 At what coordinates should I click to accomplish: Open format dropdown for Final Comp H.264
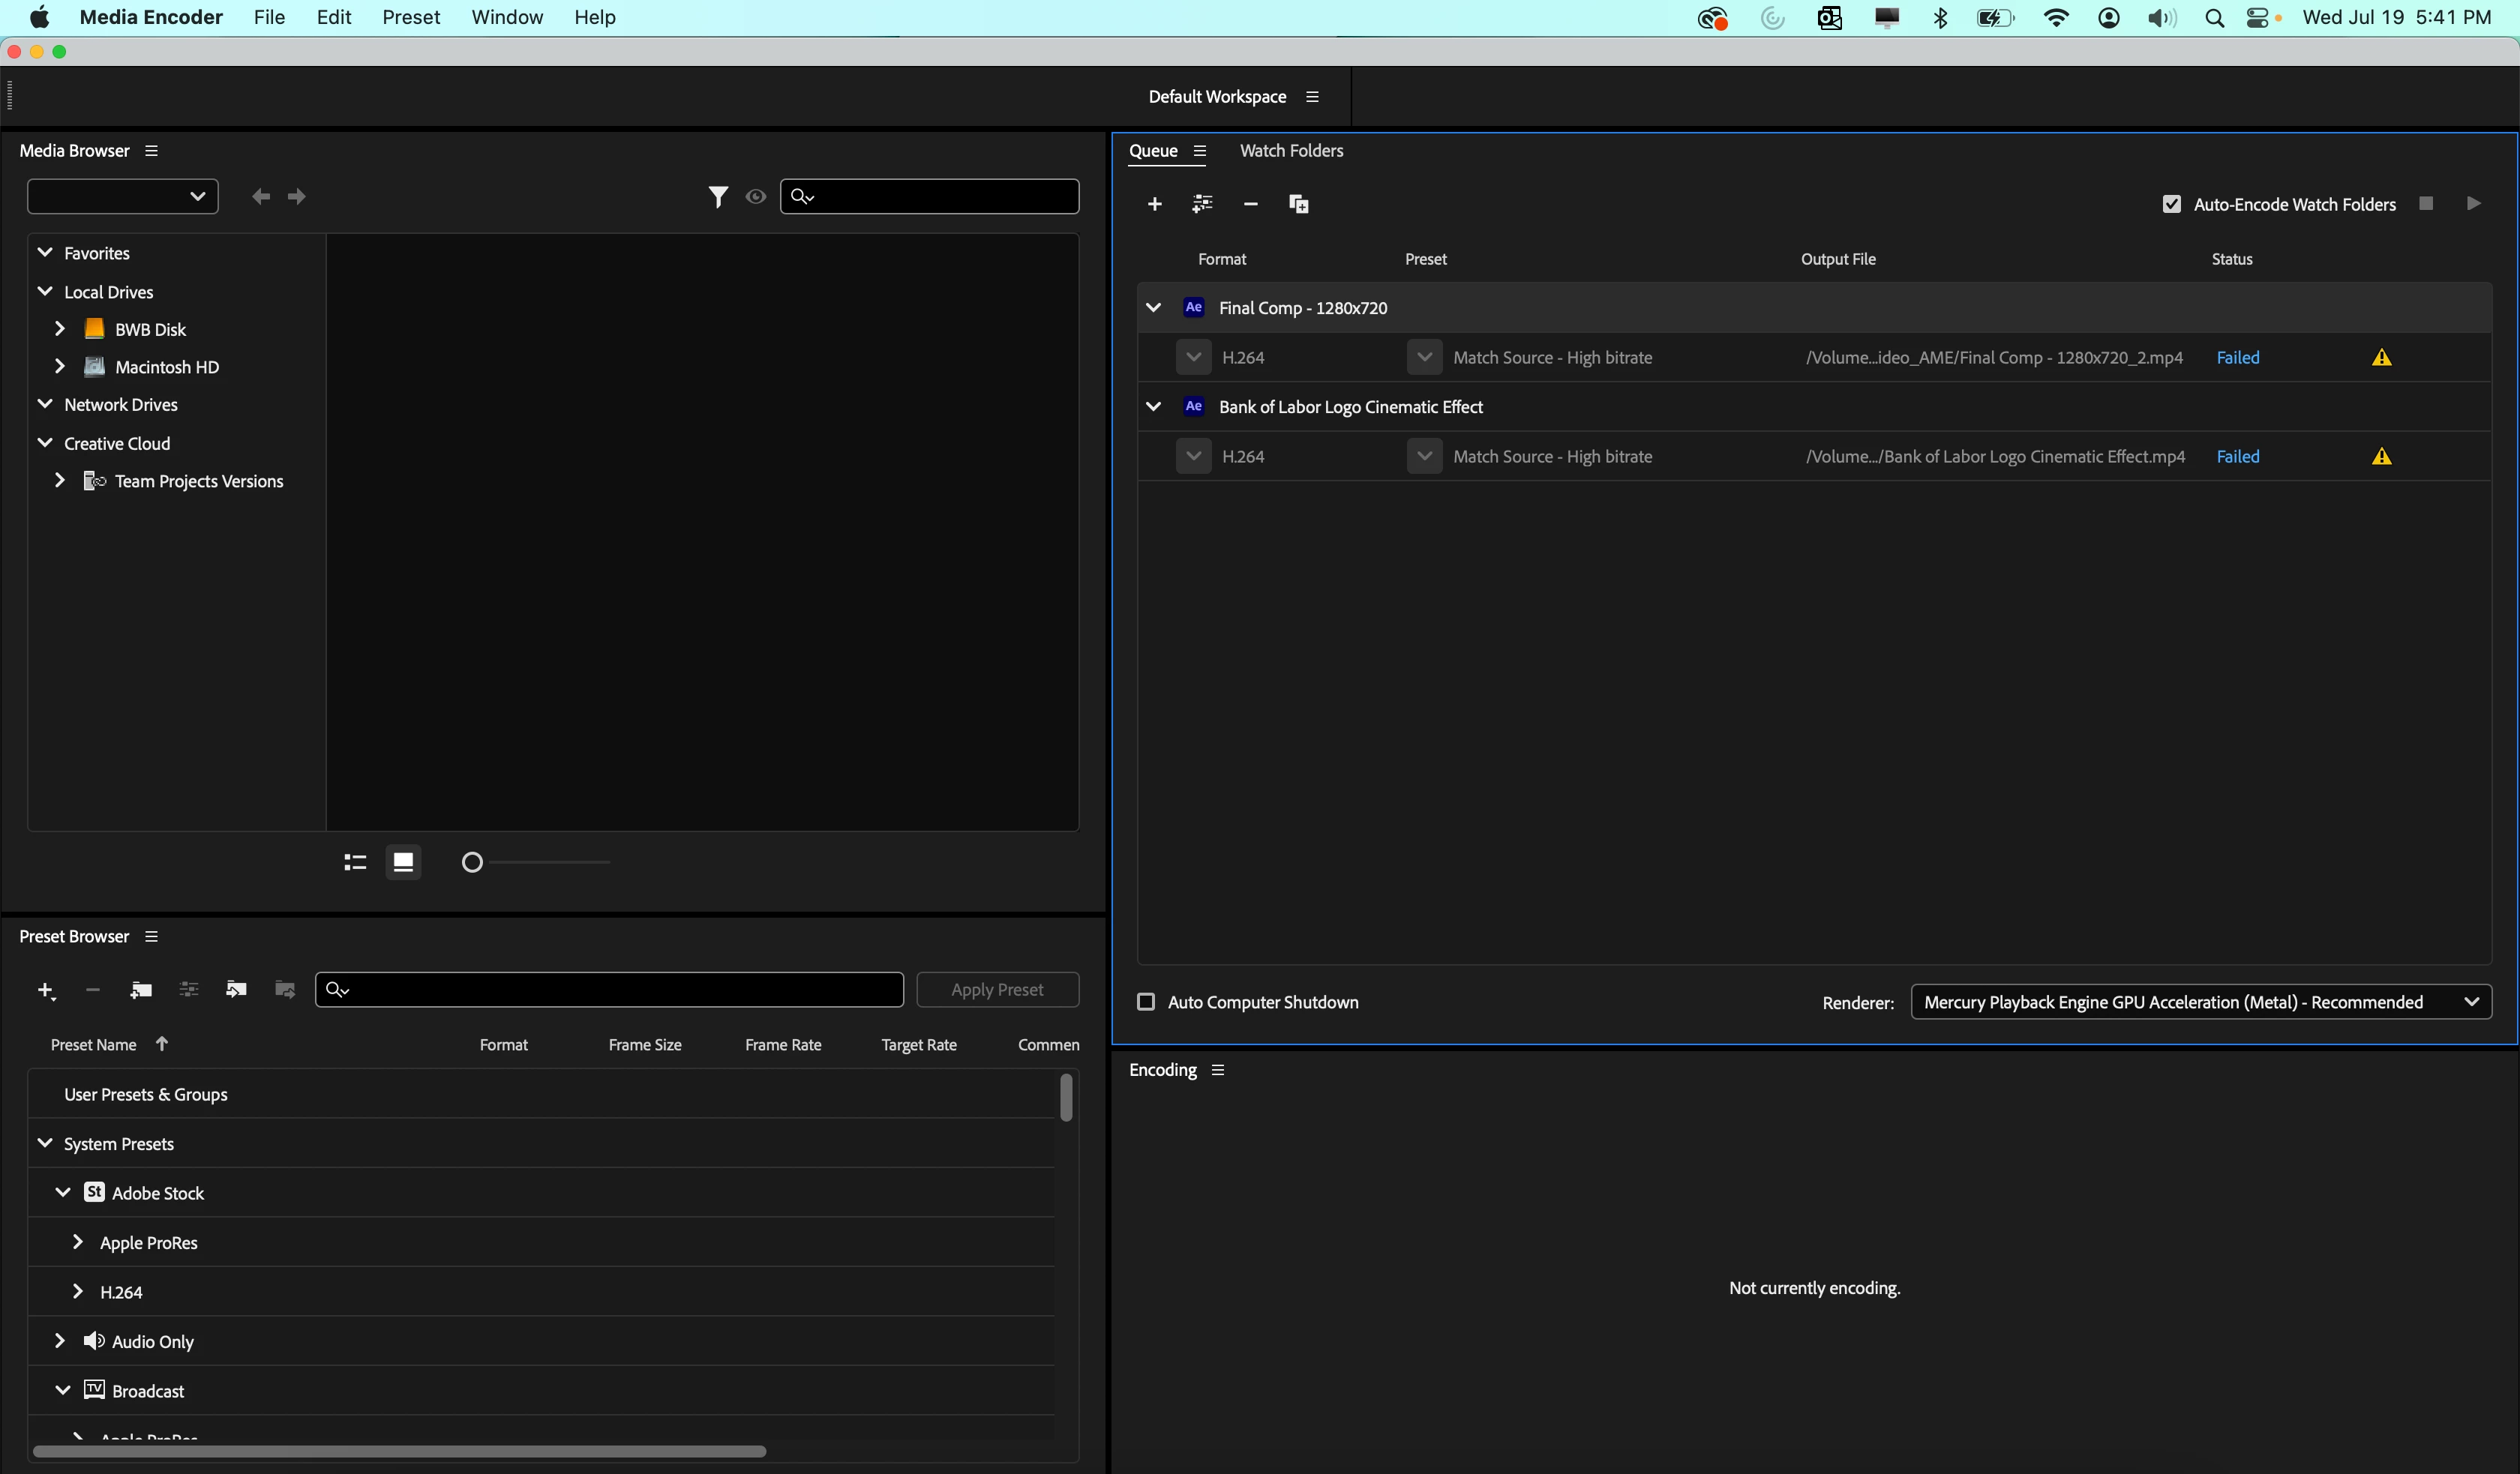1193,357
